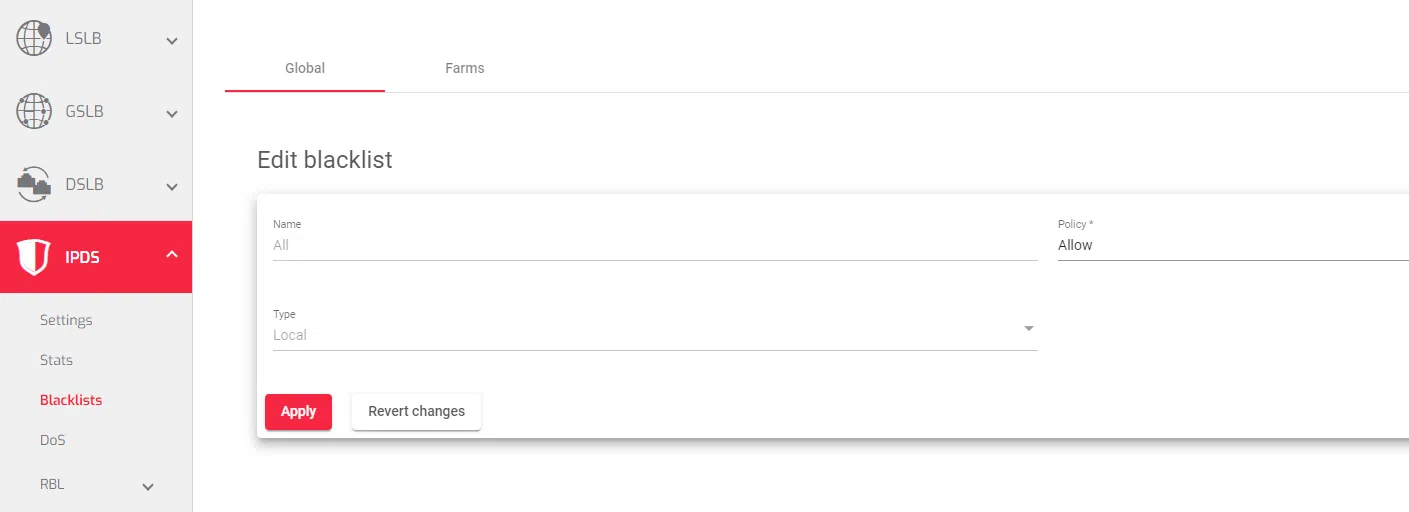The width and height of the screenshot is (1409, 512).
Task: Open the DoS sidebar item
Action: [52, 440]
